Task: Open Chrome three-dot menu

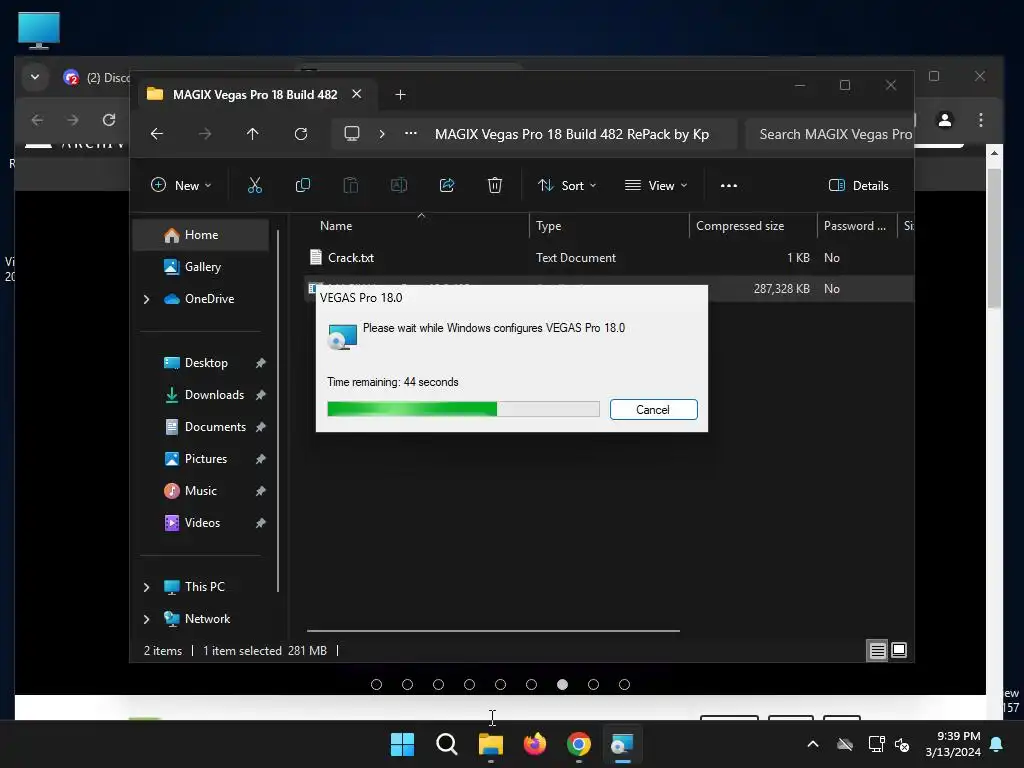Action: (x=981, y=120)
